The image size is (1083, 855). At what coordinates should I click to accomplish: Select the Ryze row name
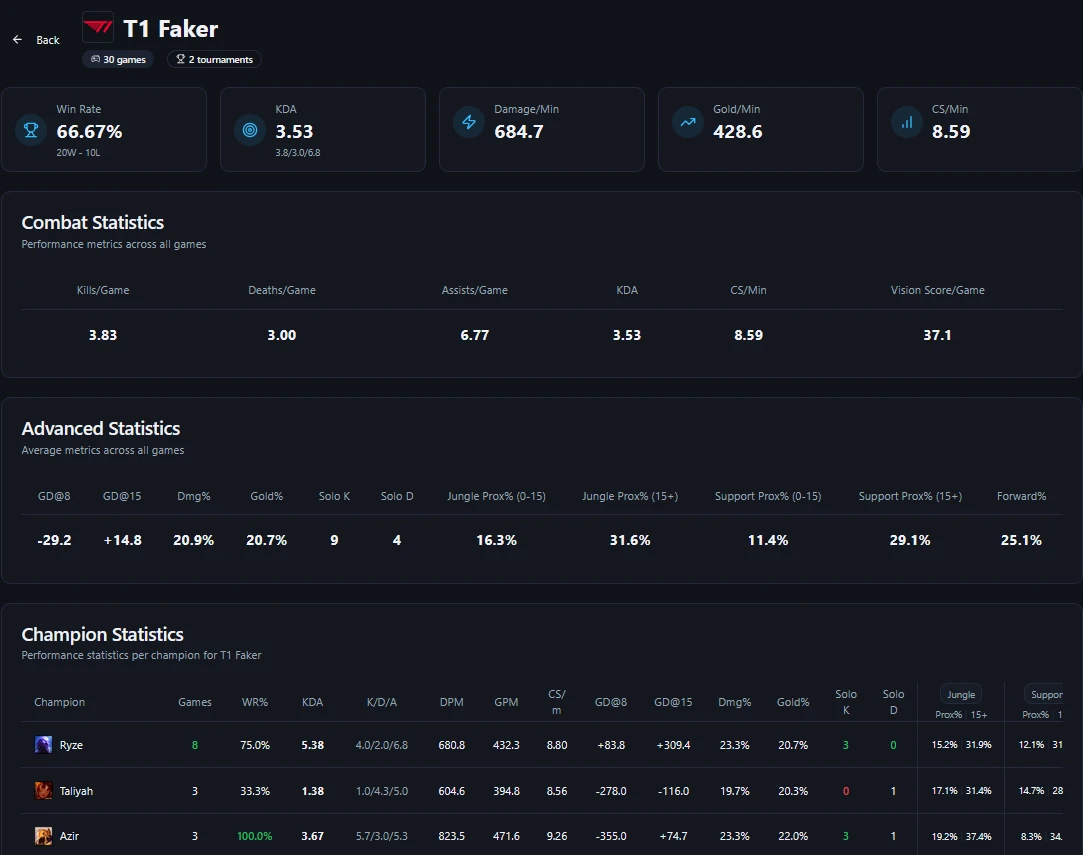71,744
